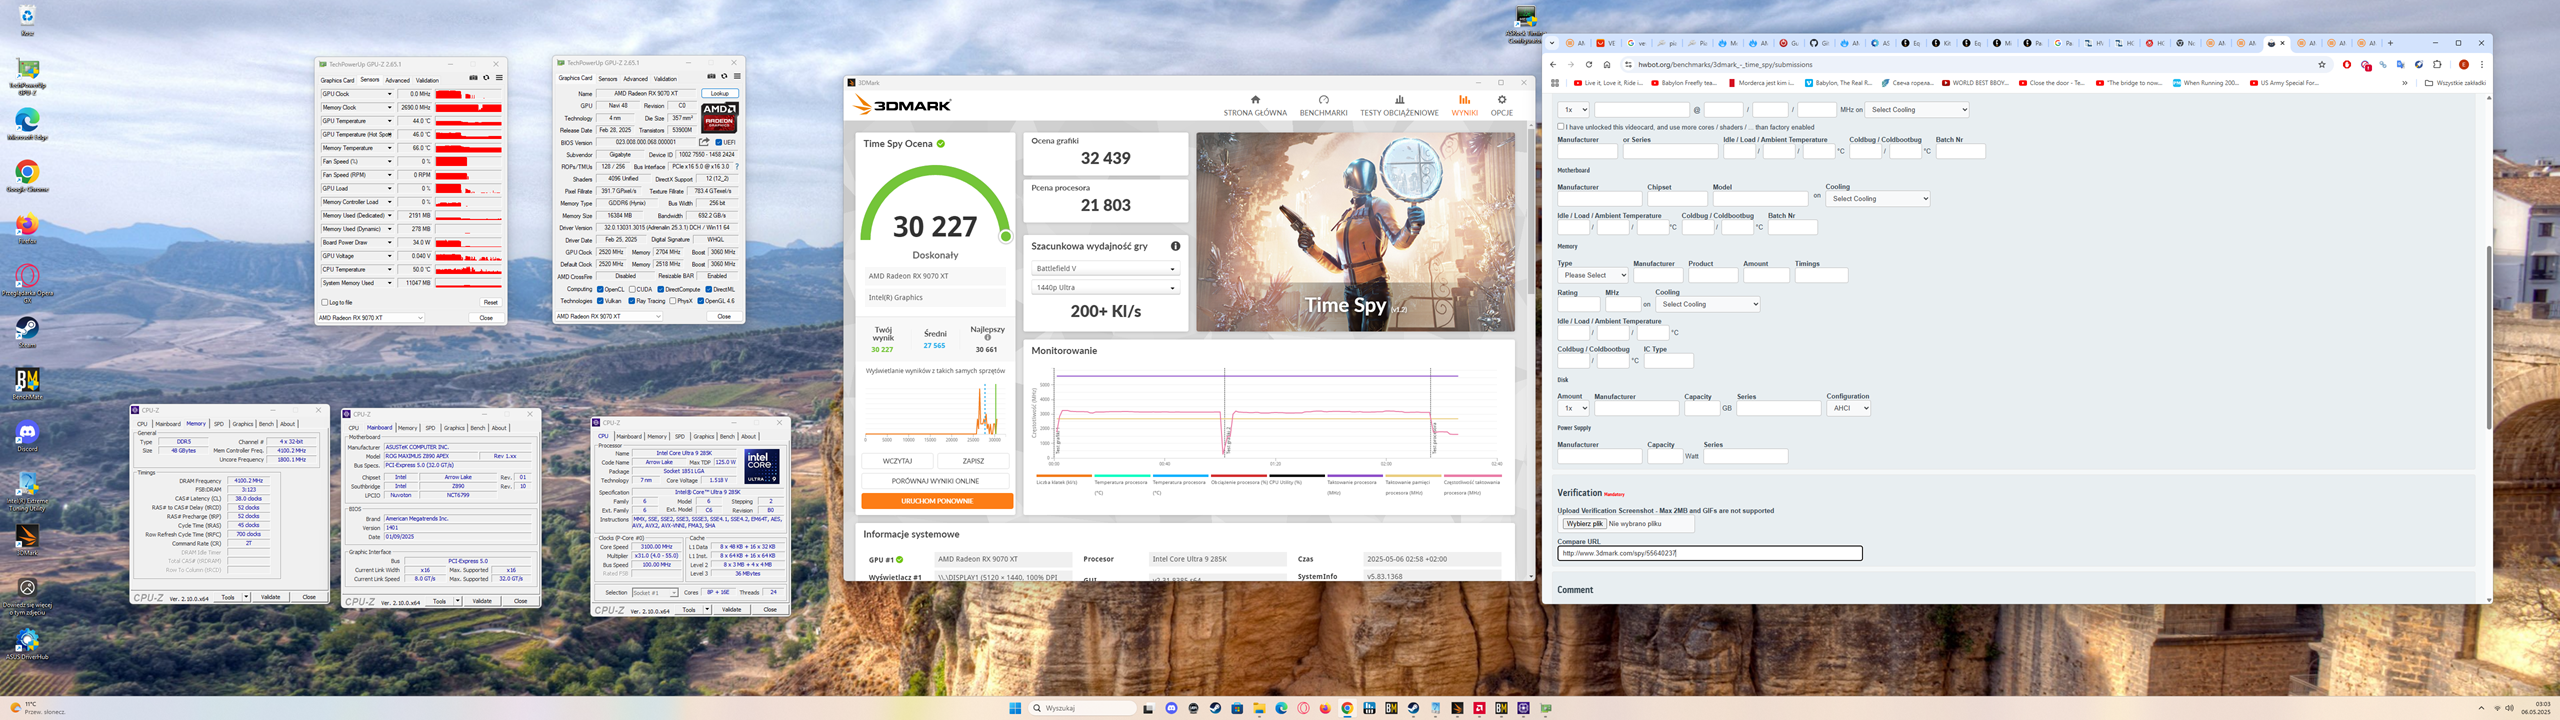Switch to Validation tab in GPU-Z Graphics Card window
2560x720 pixels.
point(665,78)
